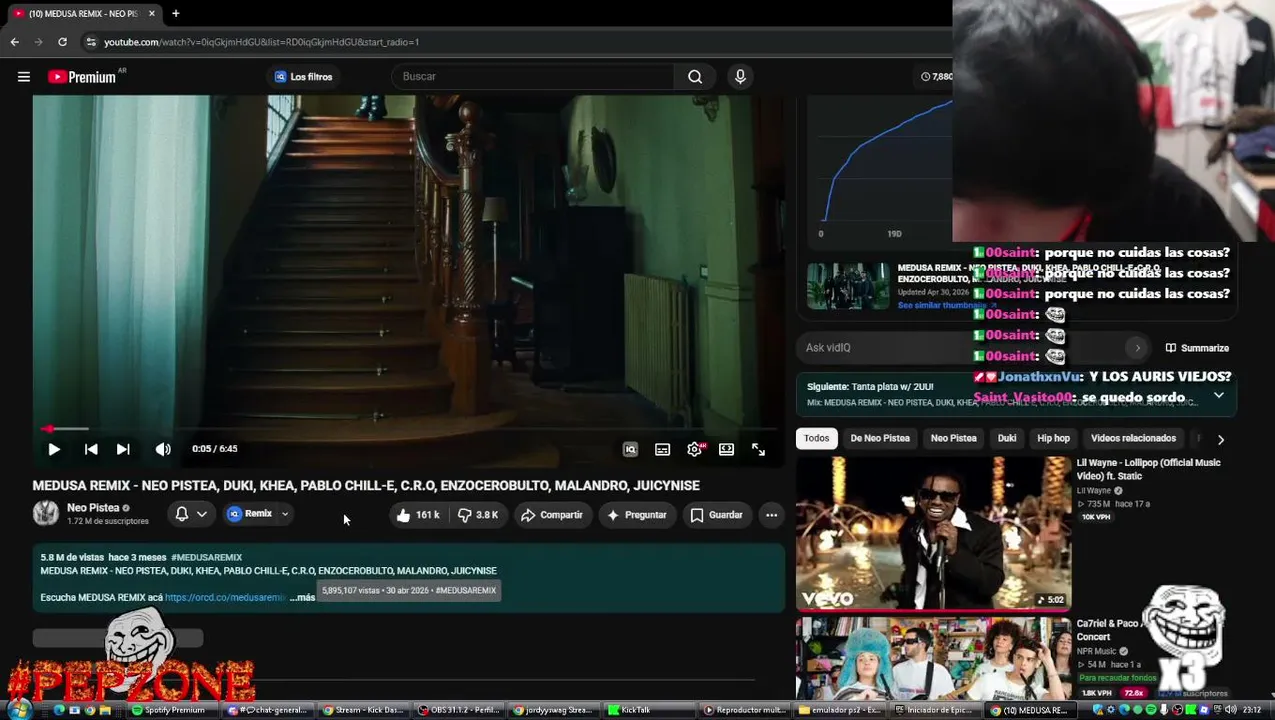Select the Hip hop filter chip

point(1053,438)
